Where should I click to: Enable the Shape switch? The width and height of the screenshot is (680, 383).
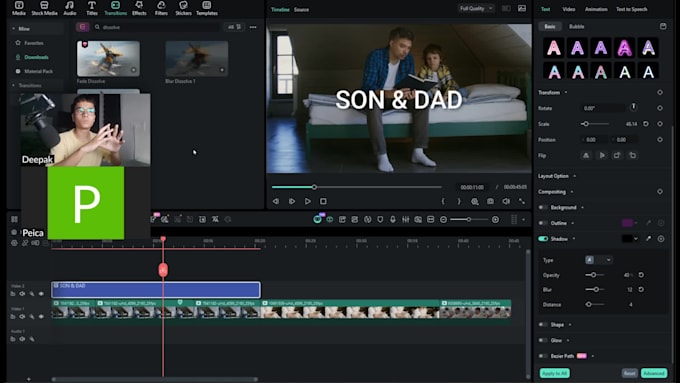[x=543, y=324]
